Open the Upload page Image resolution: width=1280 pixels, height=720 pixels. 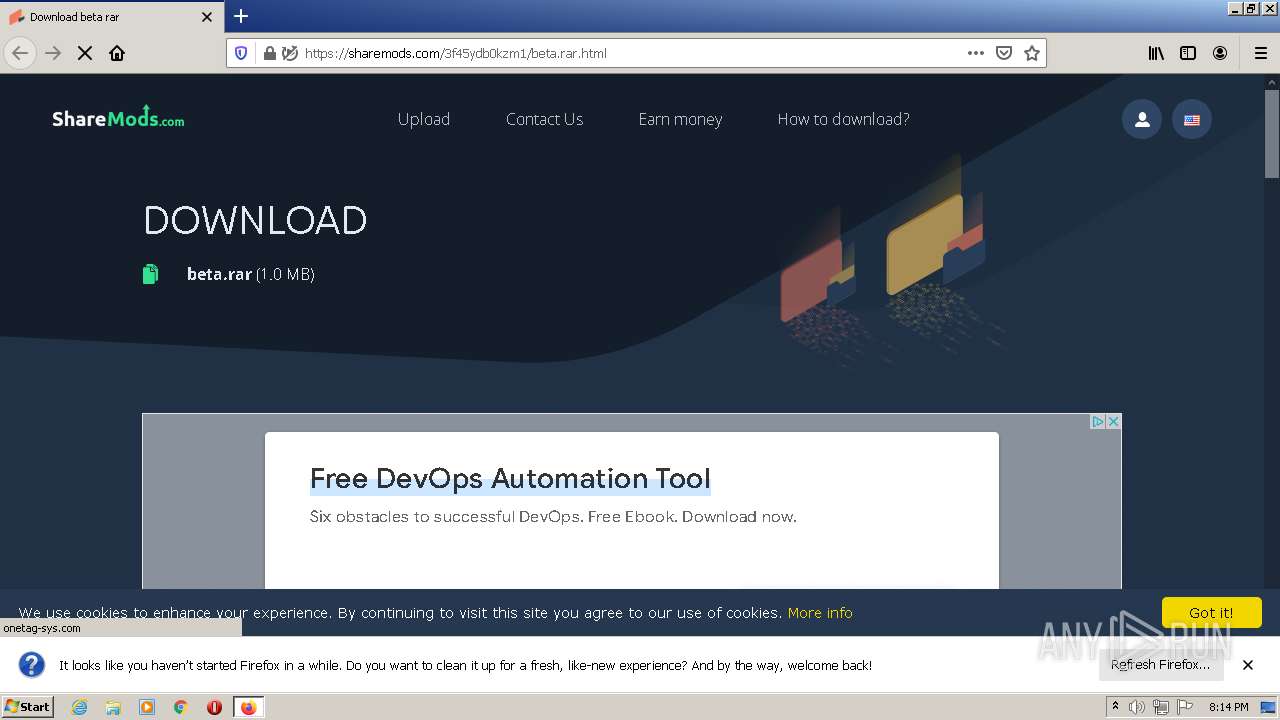[424, 119]
